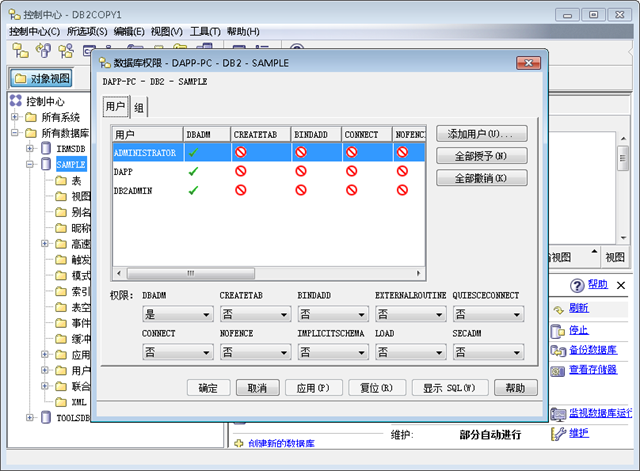Click the view storage icon

pyautogui.click(x=558, y=371)
